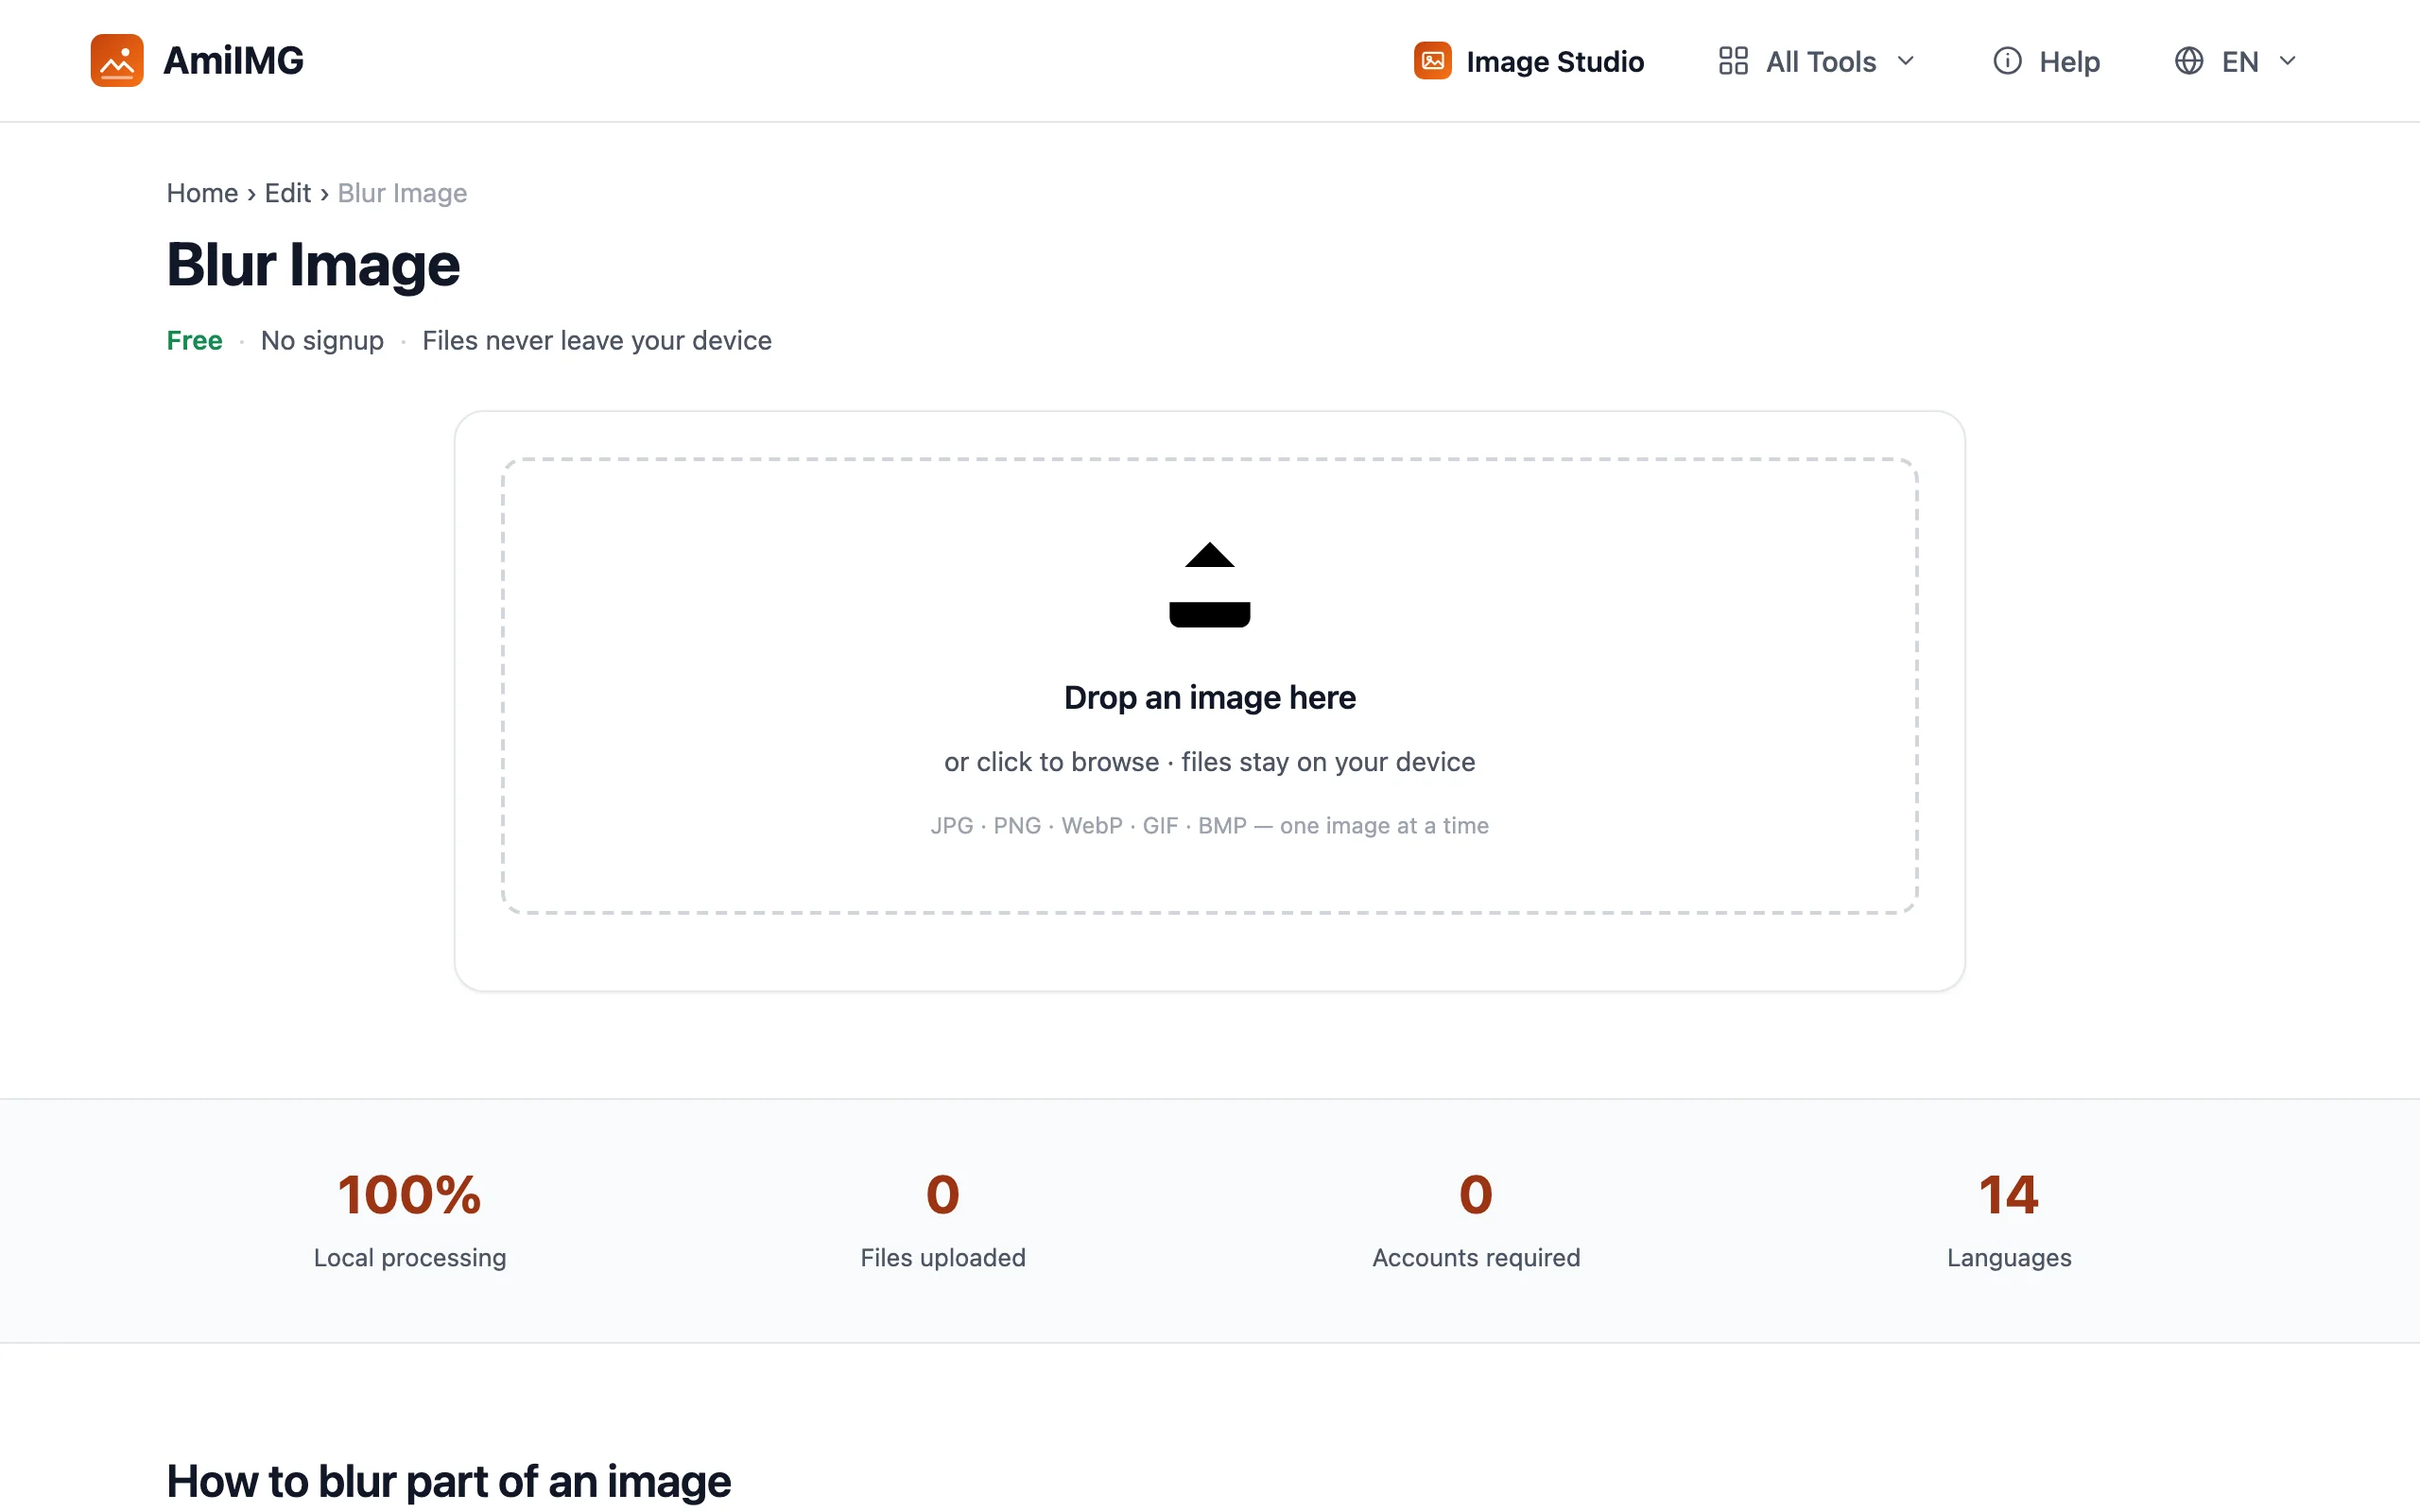Click the Blur Image breadcrumb item

coord(402,193)
